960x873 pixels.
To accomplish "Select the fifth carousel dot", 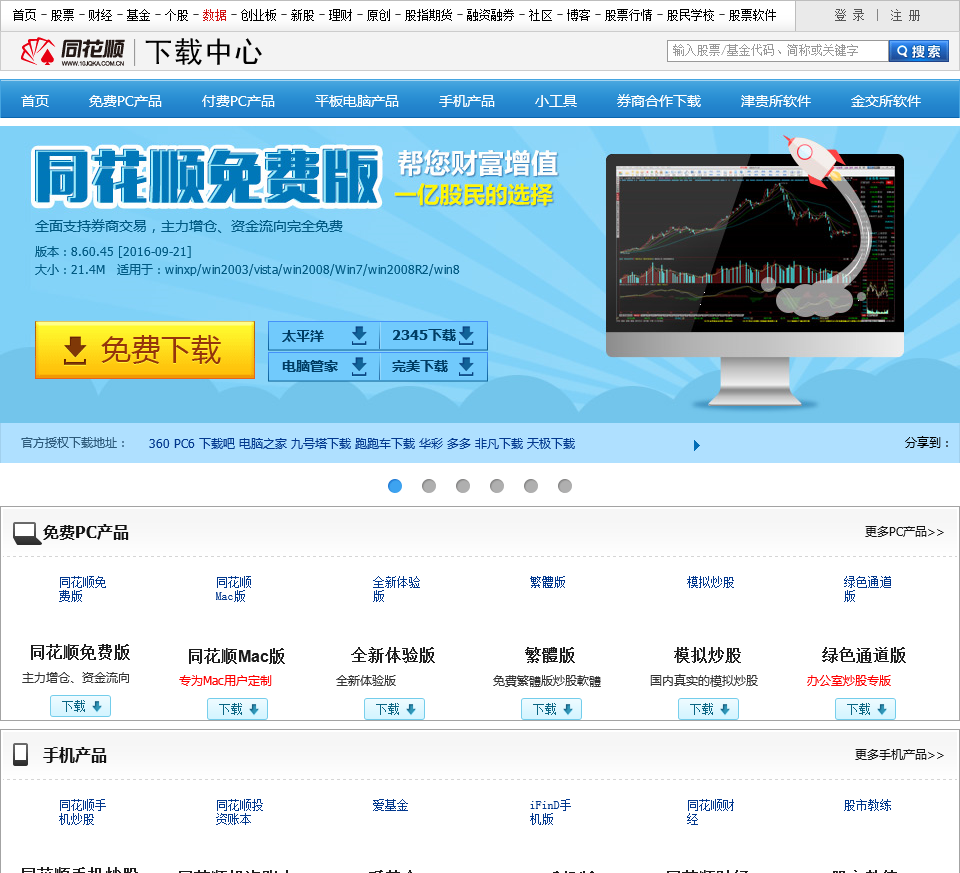I will point(531,486).
